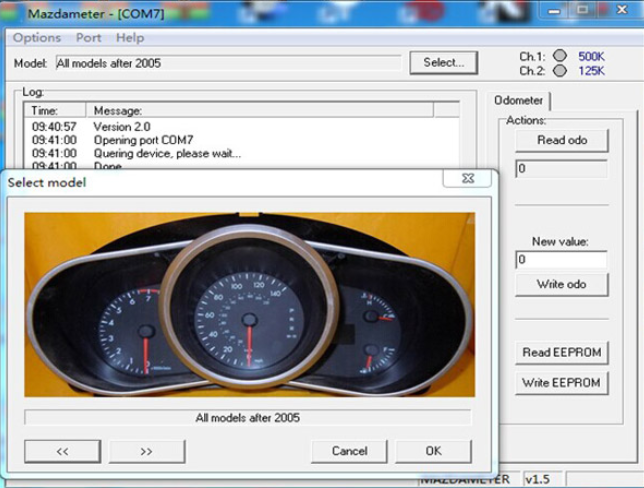Go to the next model with >> button
The image size is (644, 488).
pyautogui.click(x=147, y=451)
